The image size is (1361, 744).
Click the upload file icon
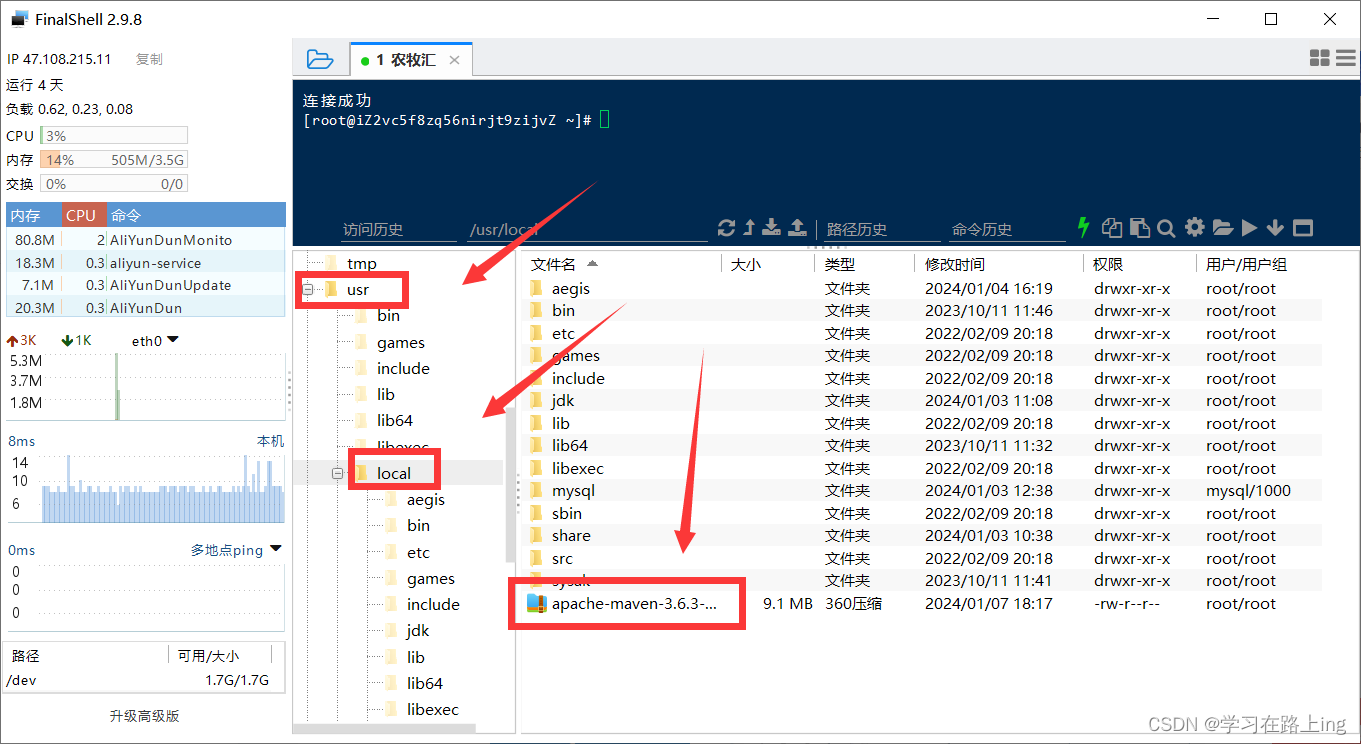point(797,228)
